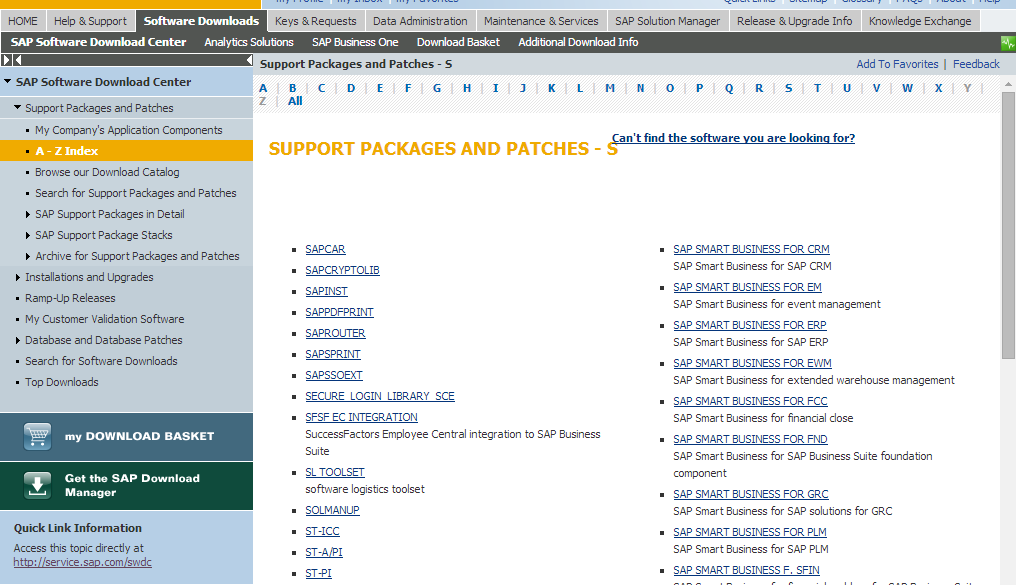Expand Archive for Support Packages and Patches

point(29,256)
